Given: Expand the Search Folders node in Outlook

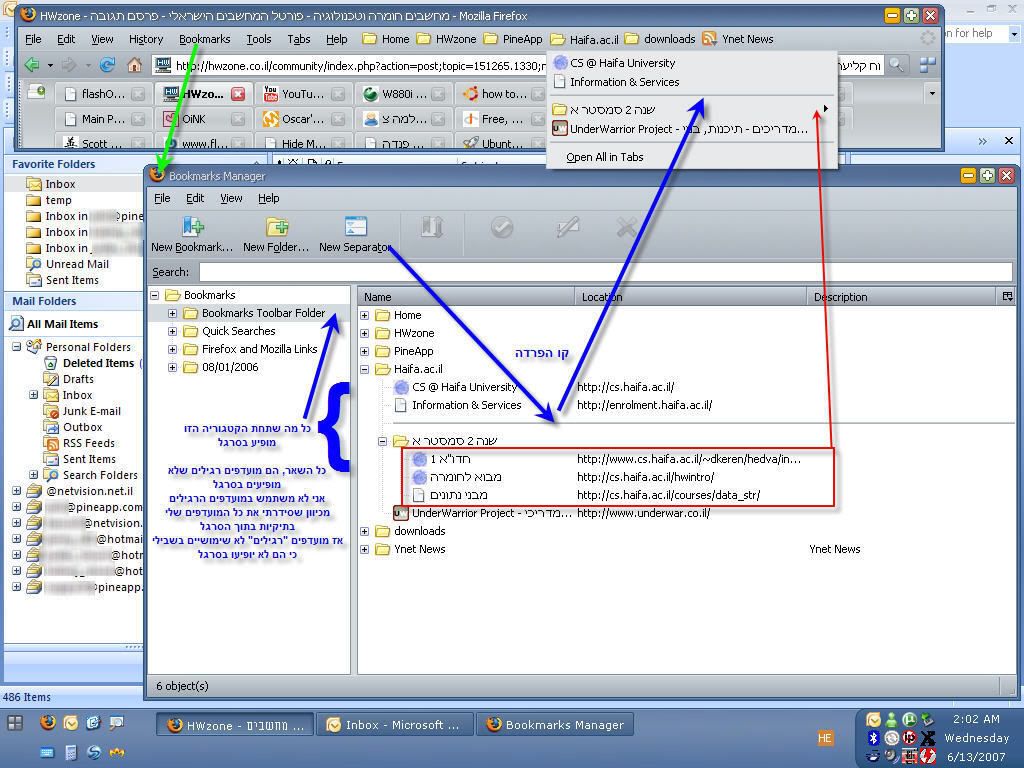Looking at the screenshot, I should (33, 475).
